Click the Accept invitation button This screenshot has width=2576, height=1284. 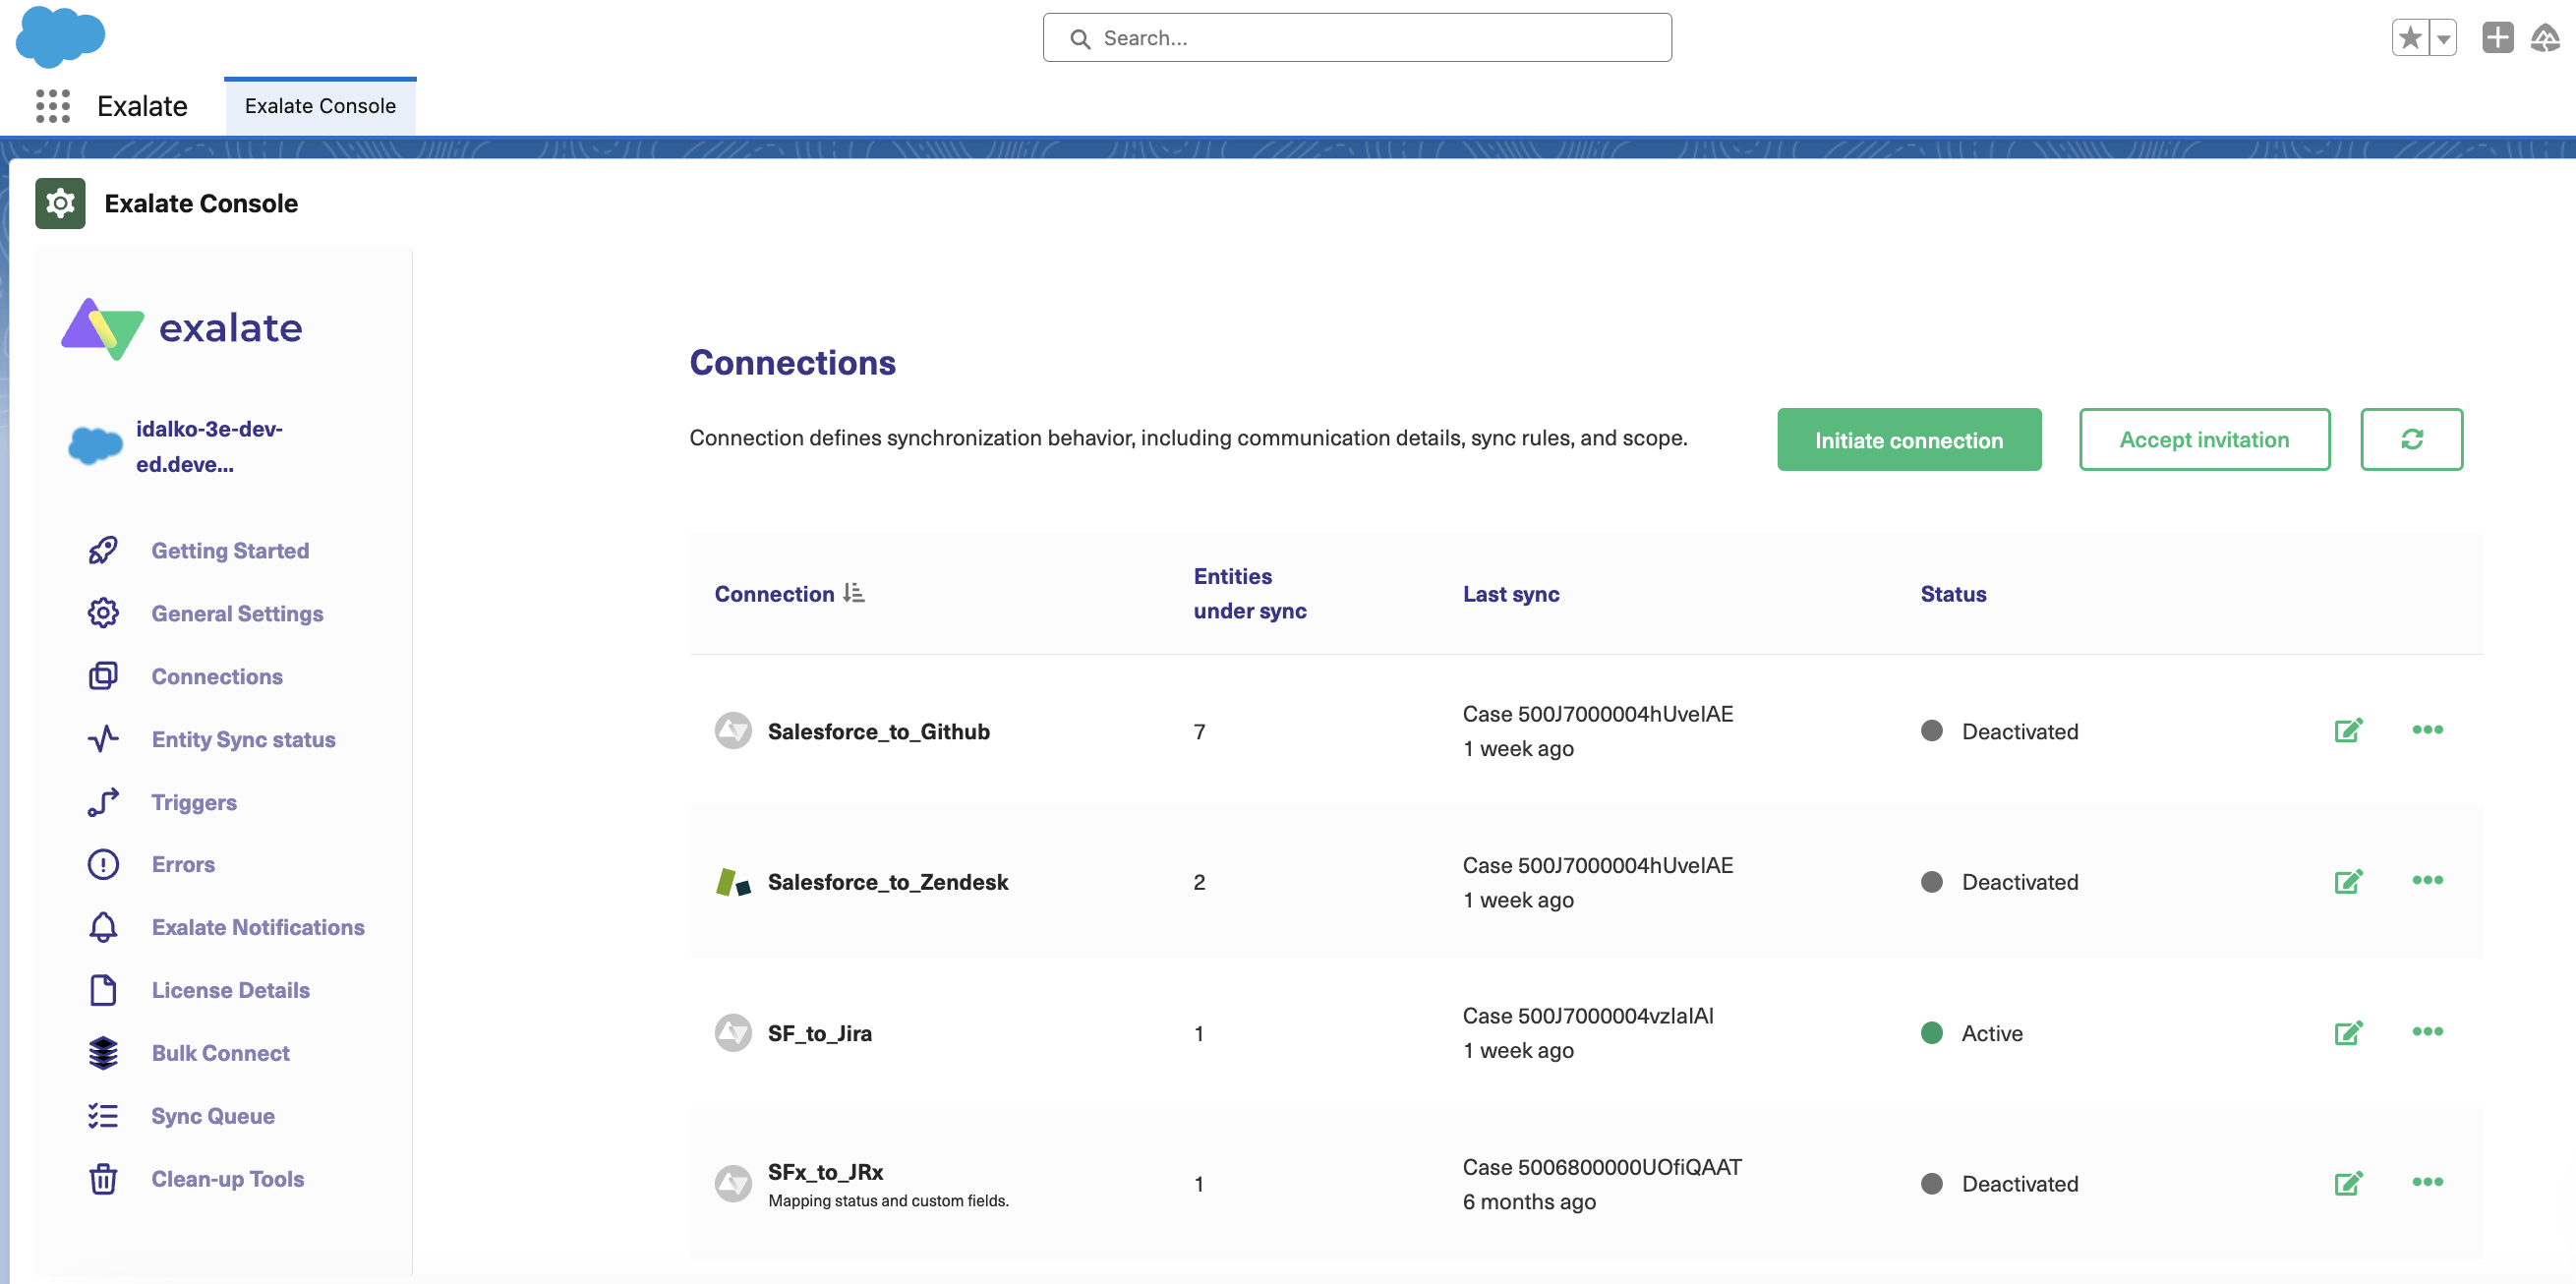2204,440
